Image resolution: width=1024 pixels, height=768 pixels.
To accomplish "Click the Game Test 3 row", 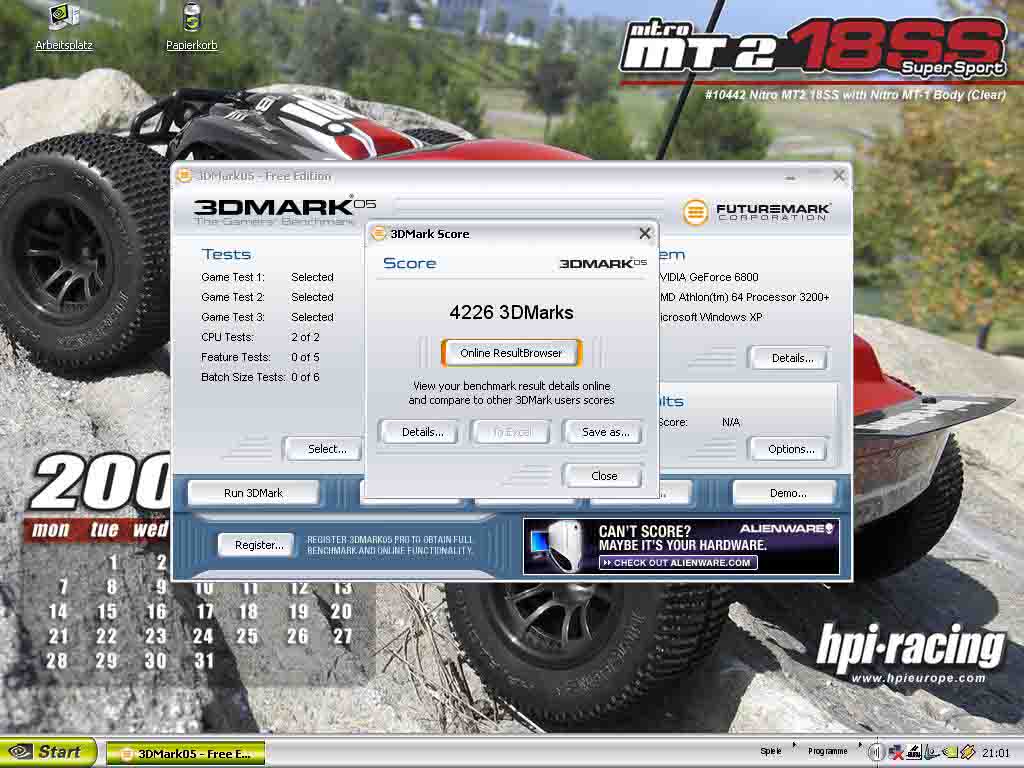I will point(267,317).
